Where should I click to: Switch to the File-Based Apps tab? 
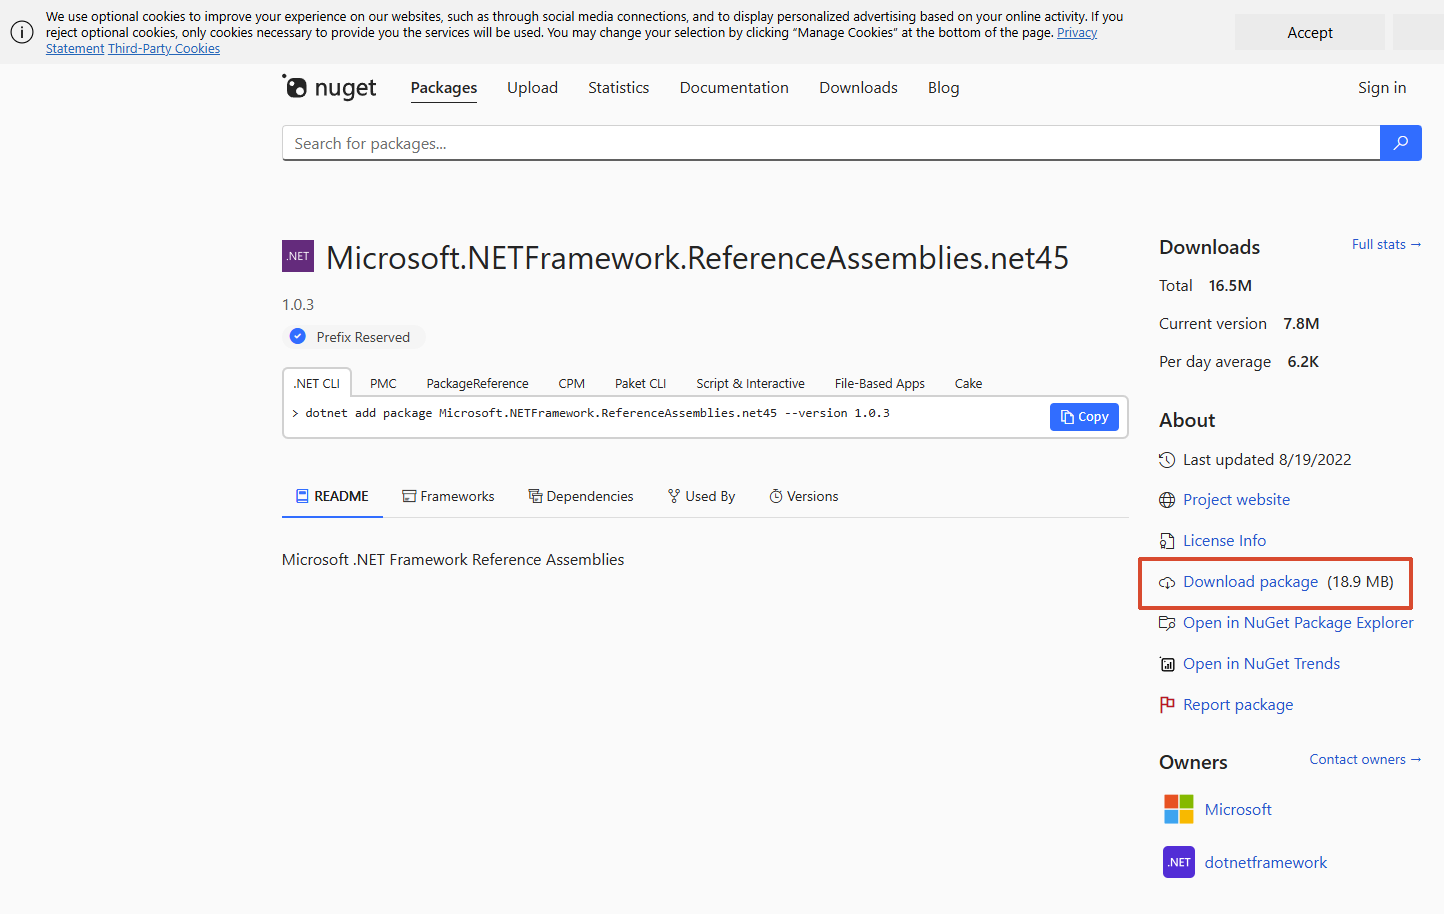click(x=880, y=383)
